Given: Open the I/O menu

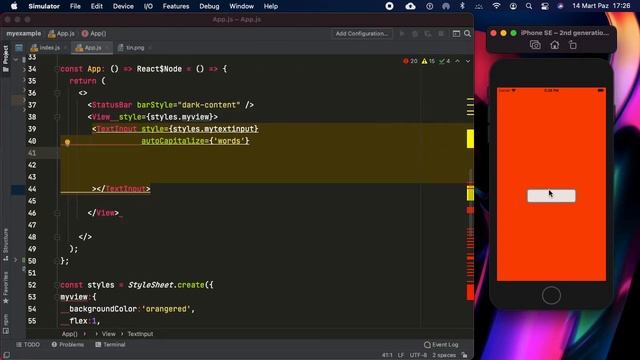Looking at the screenshot, I should [x=148, y=6].
